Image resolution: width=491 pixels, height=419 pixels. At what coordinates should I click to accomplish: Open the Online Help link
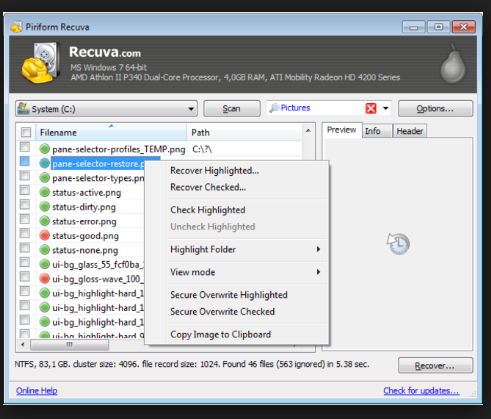tap(37, 391)
